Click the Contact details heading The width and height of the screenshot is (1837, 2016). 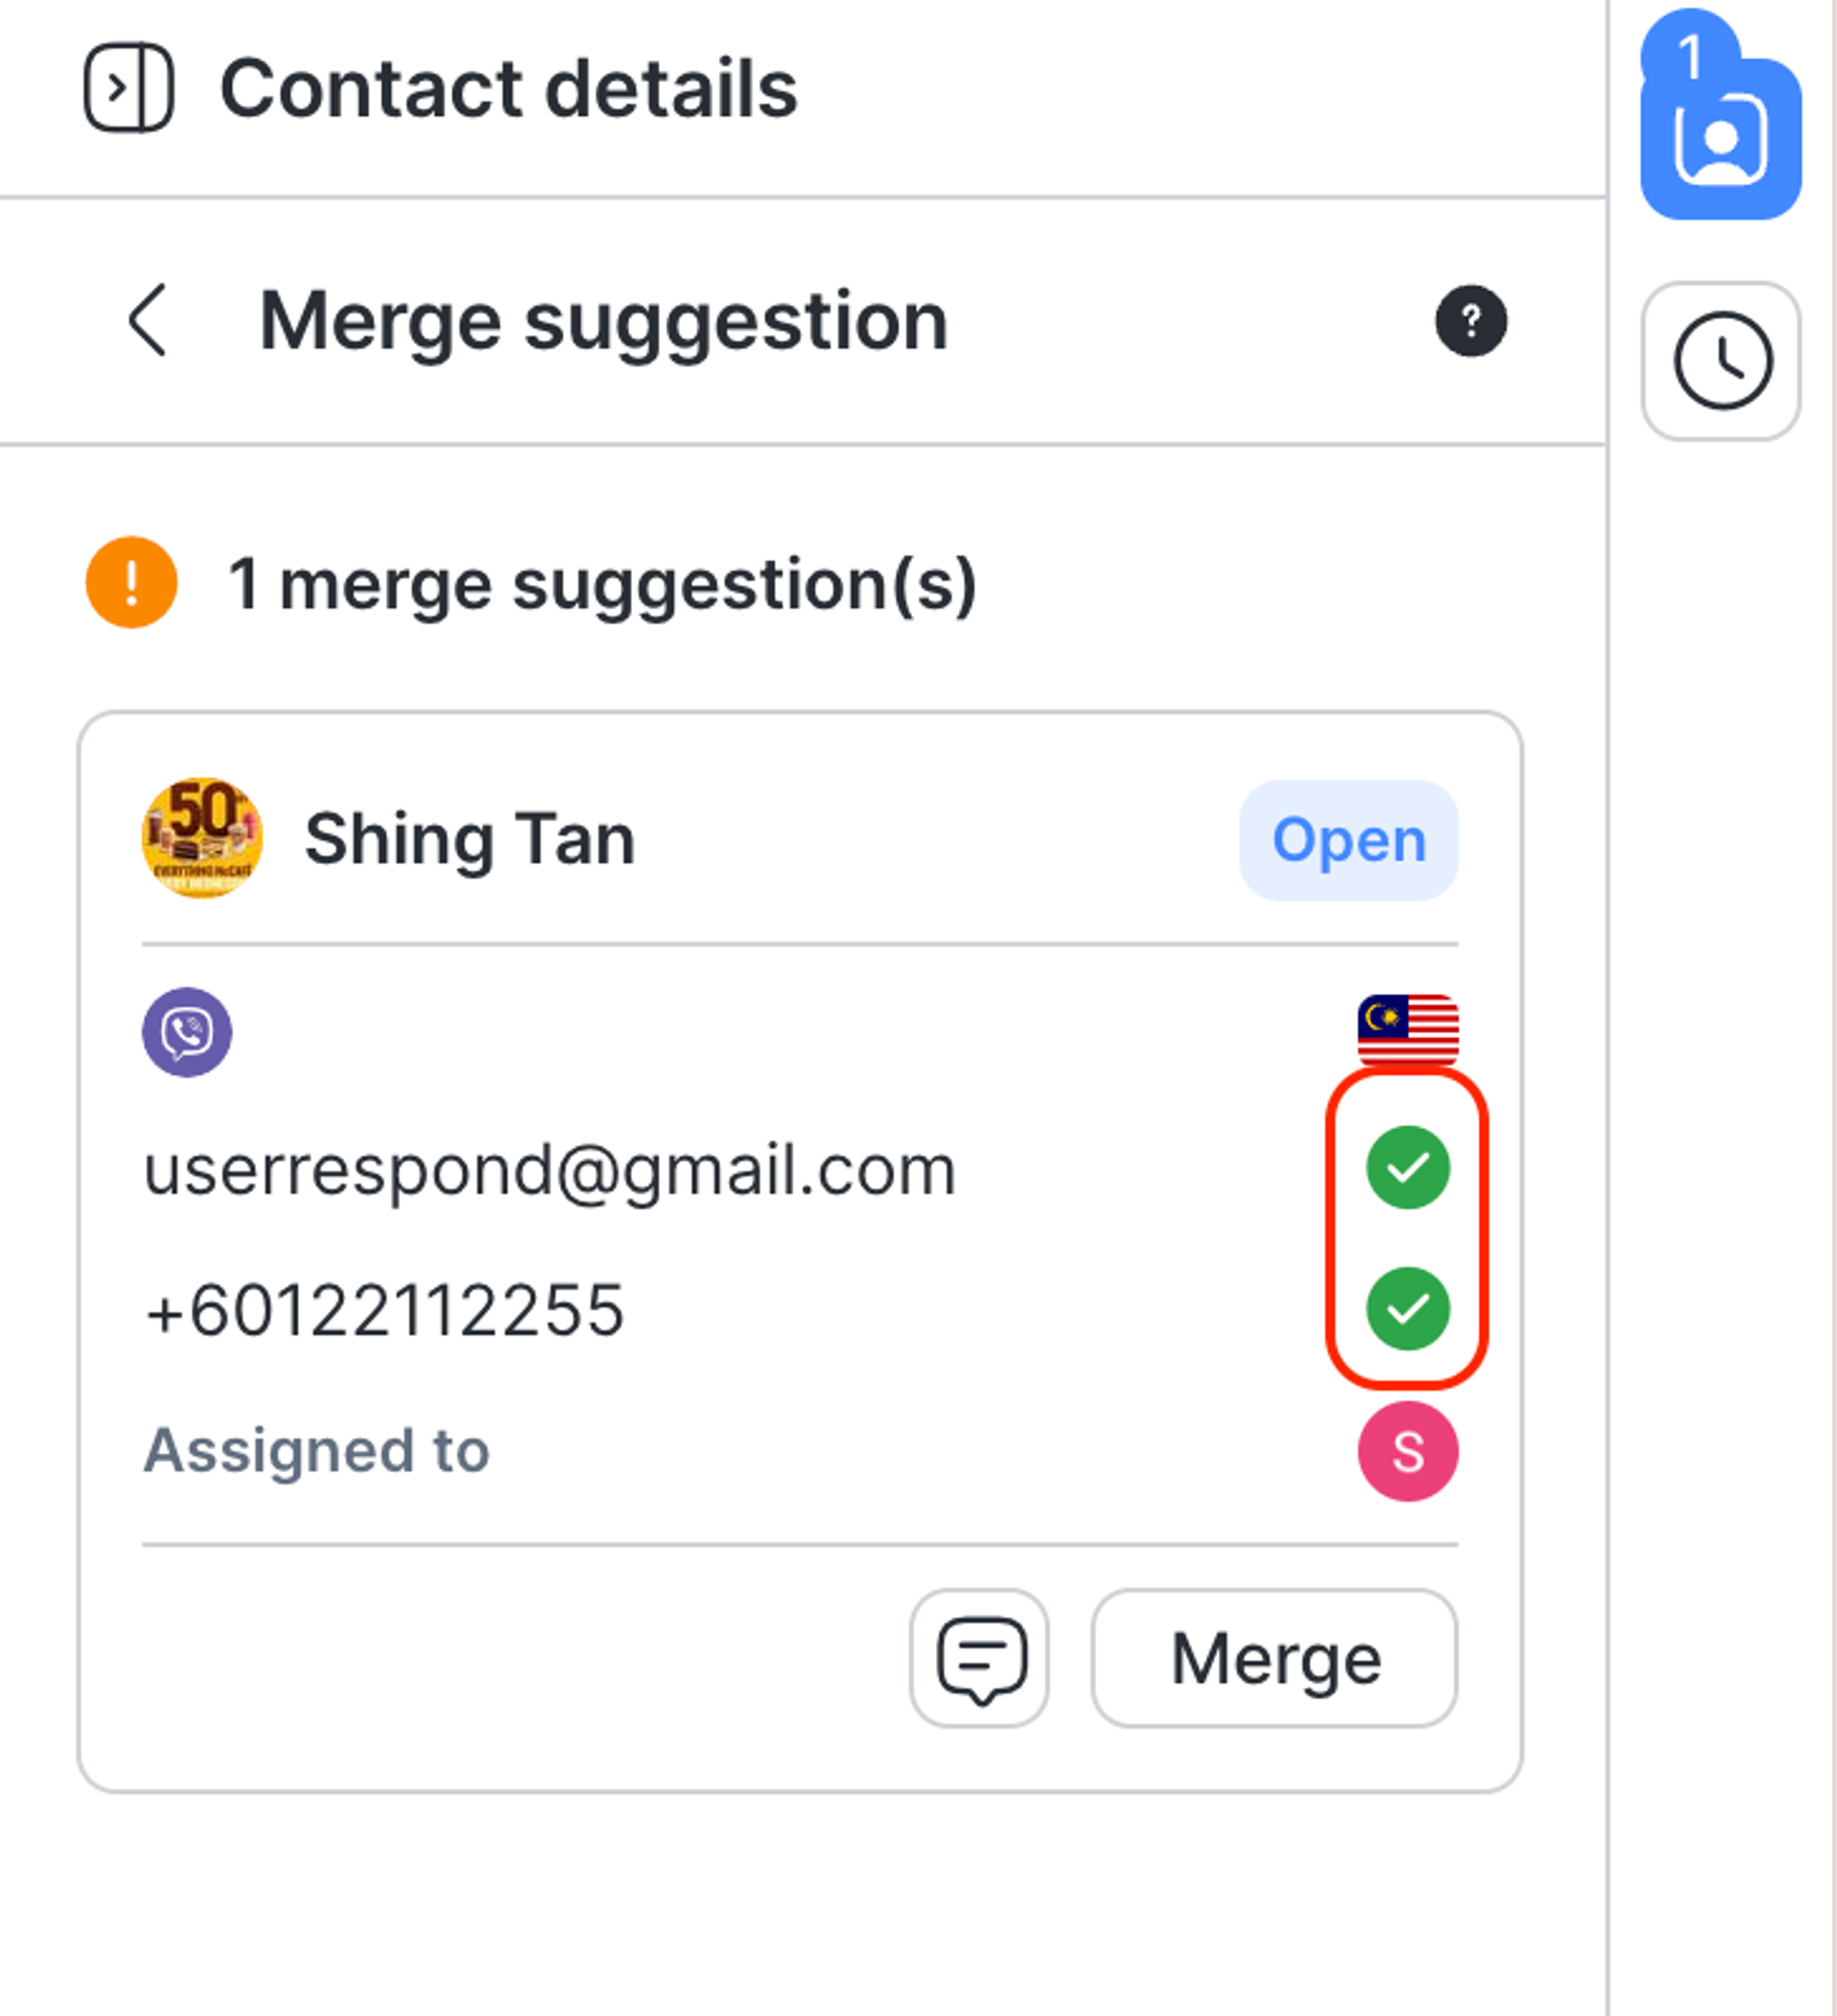[x=509, y=88]
